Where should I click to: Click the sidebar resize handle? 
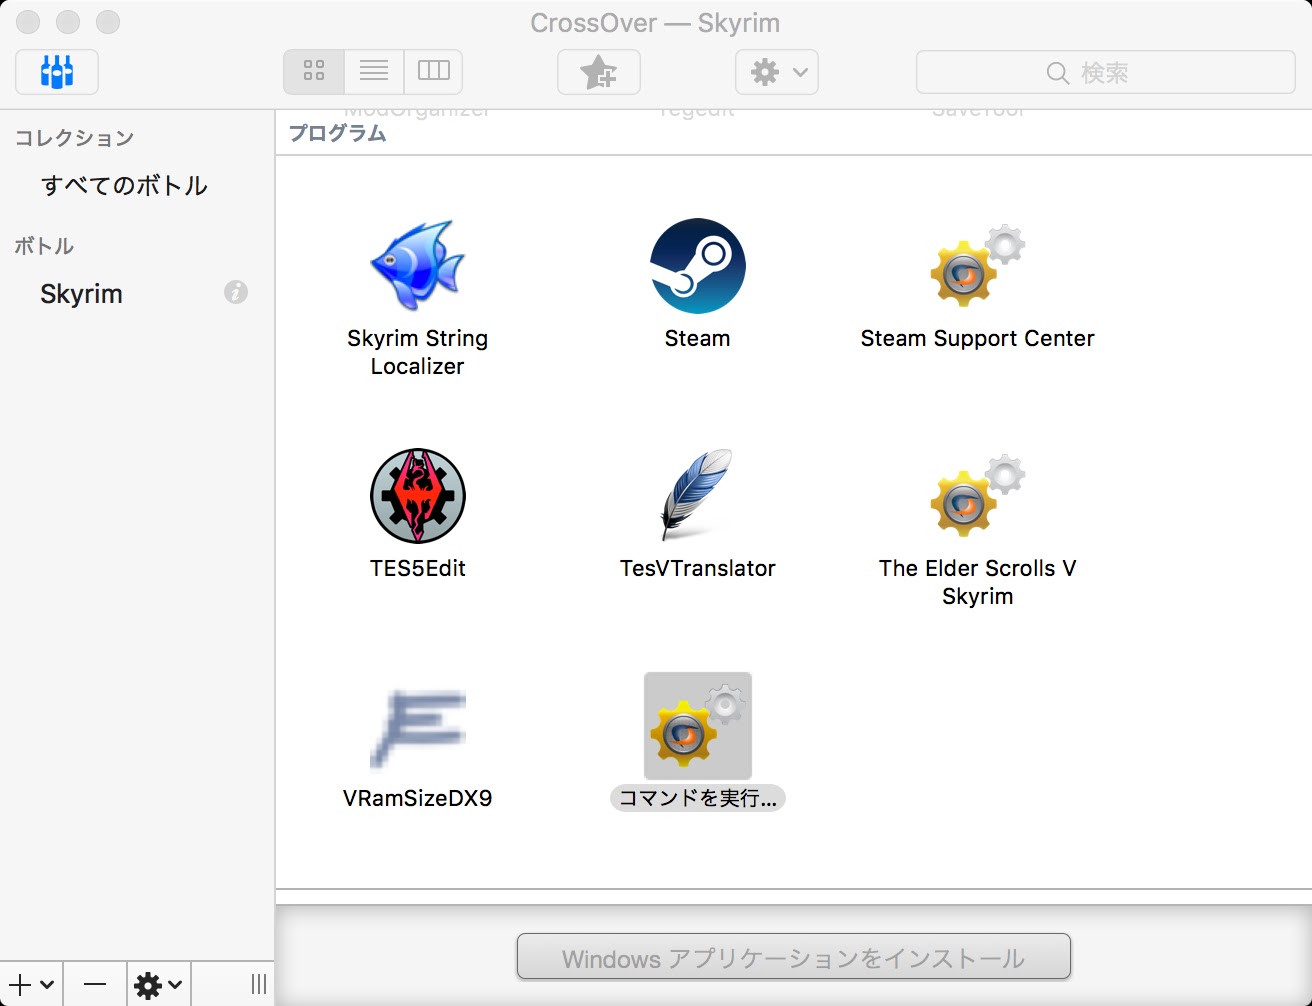(x=259, y=985)
